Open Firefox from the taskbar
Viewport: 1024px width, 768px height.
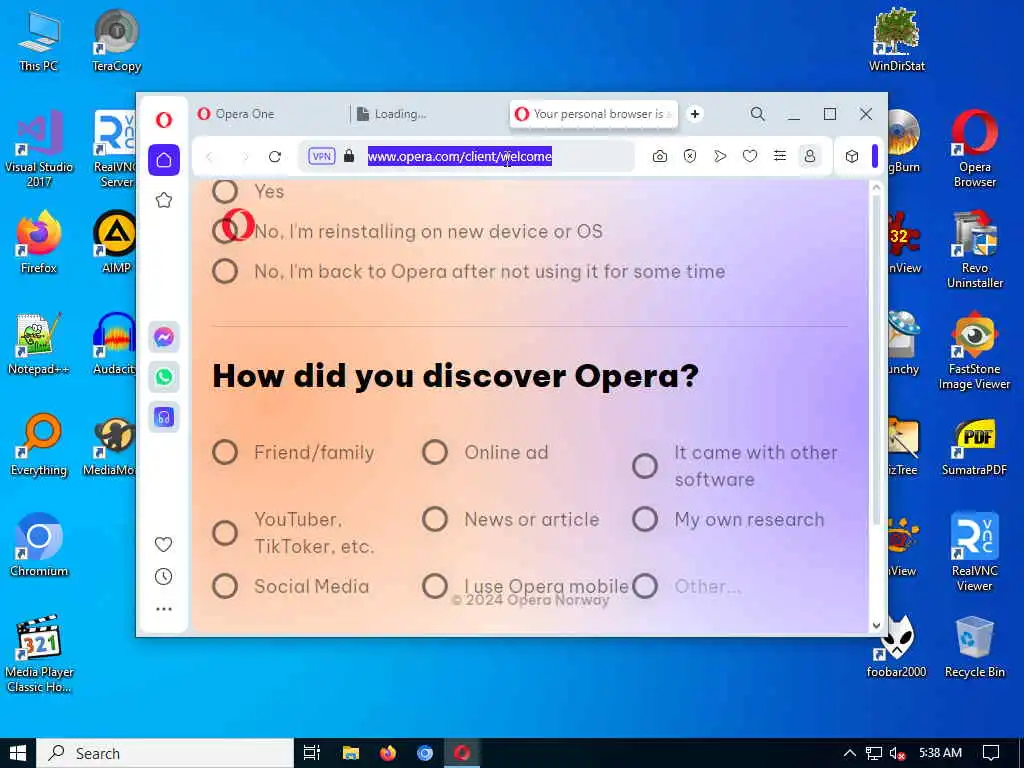pyautogui.click(x=388, y=753)
